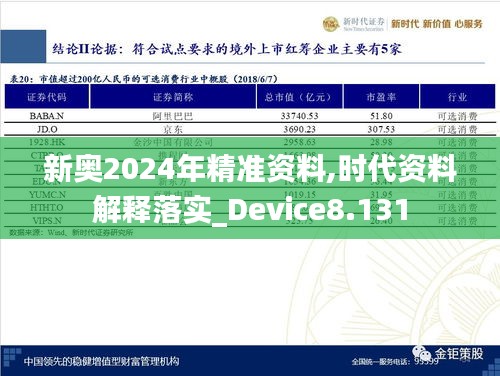The height and width of the screenshot is (376, 500).
Task: Select market cap value 3690.23
Action: (x=299, y=129)
